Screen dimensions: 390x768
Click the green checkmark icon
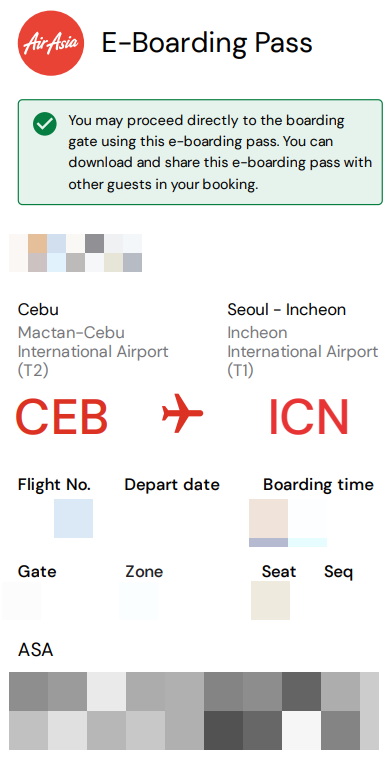point(45,124)
